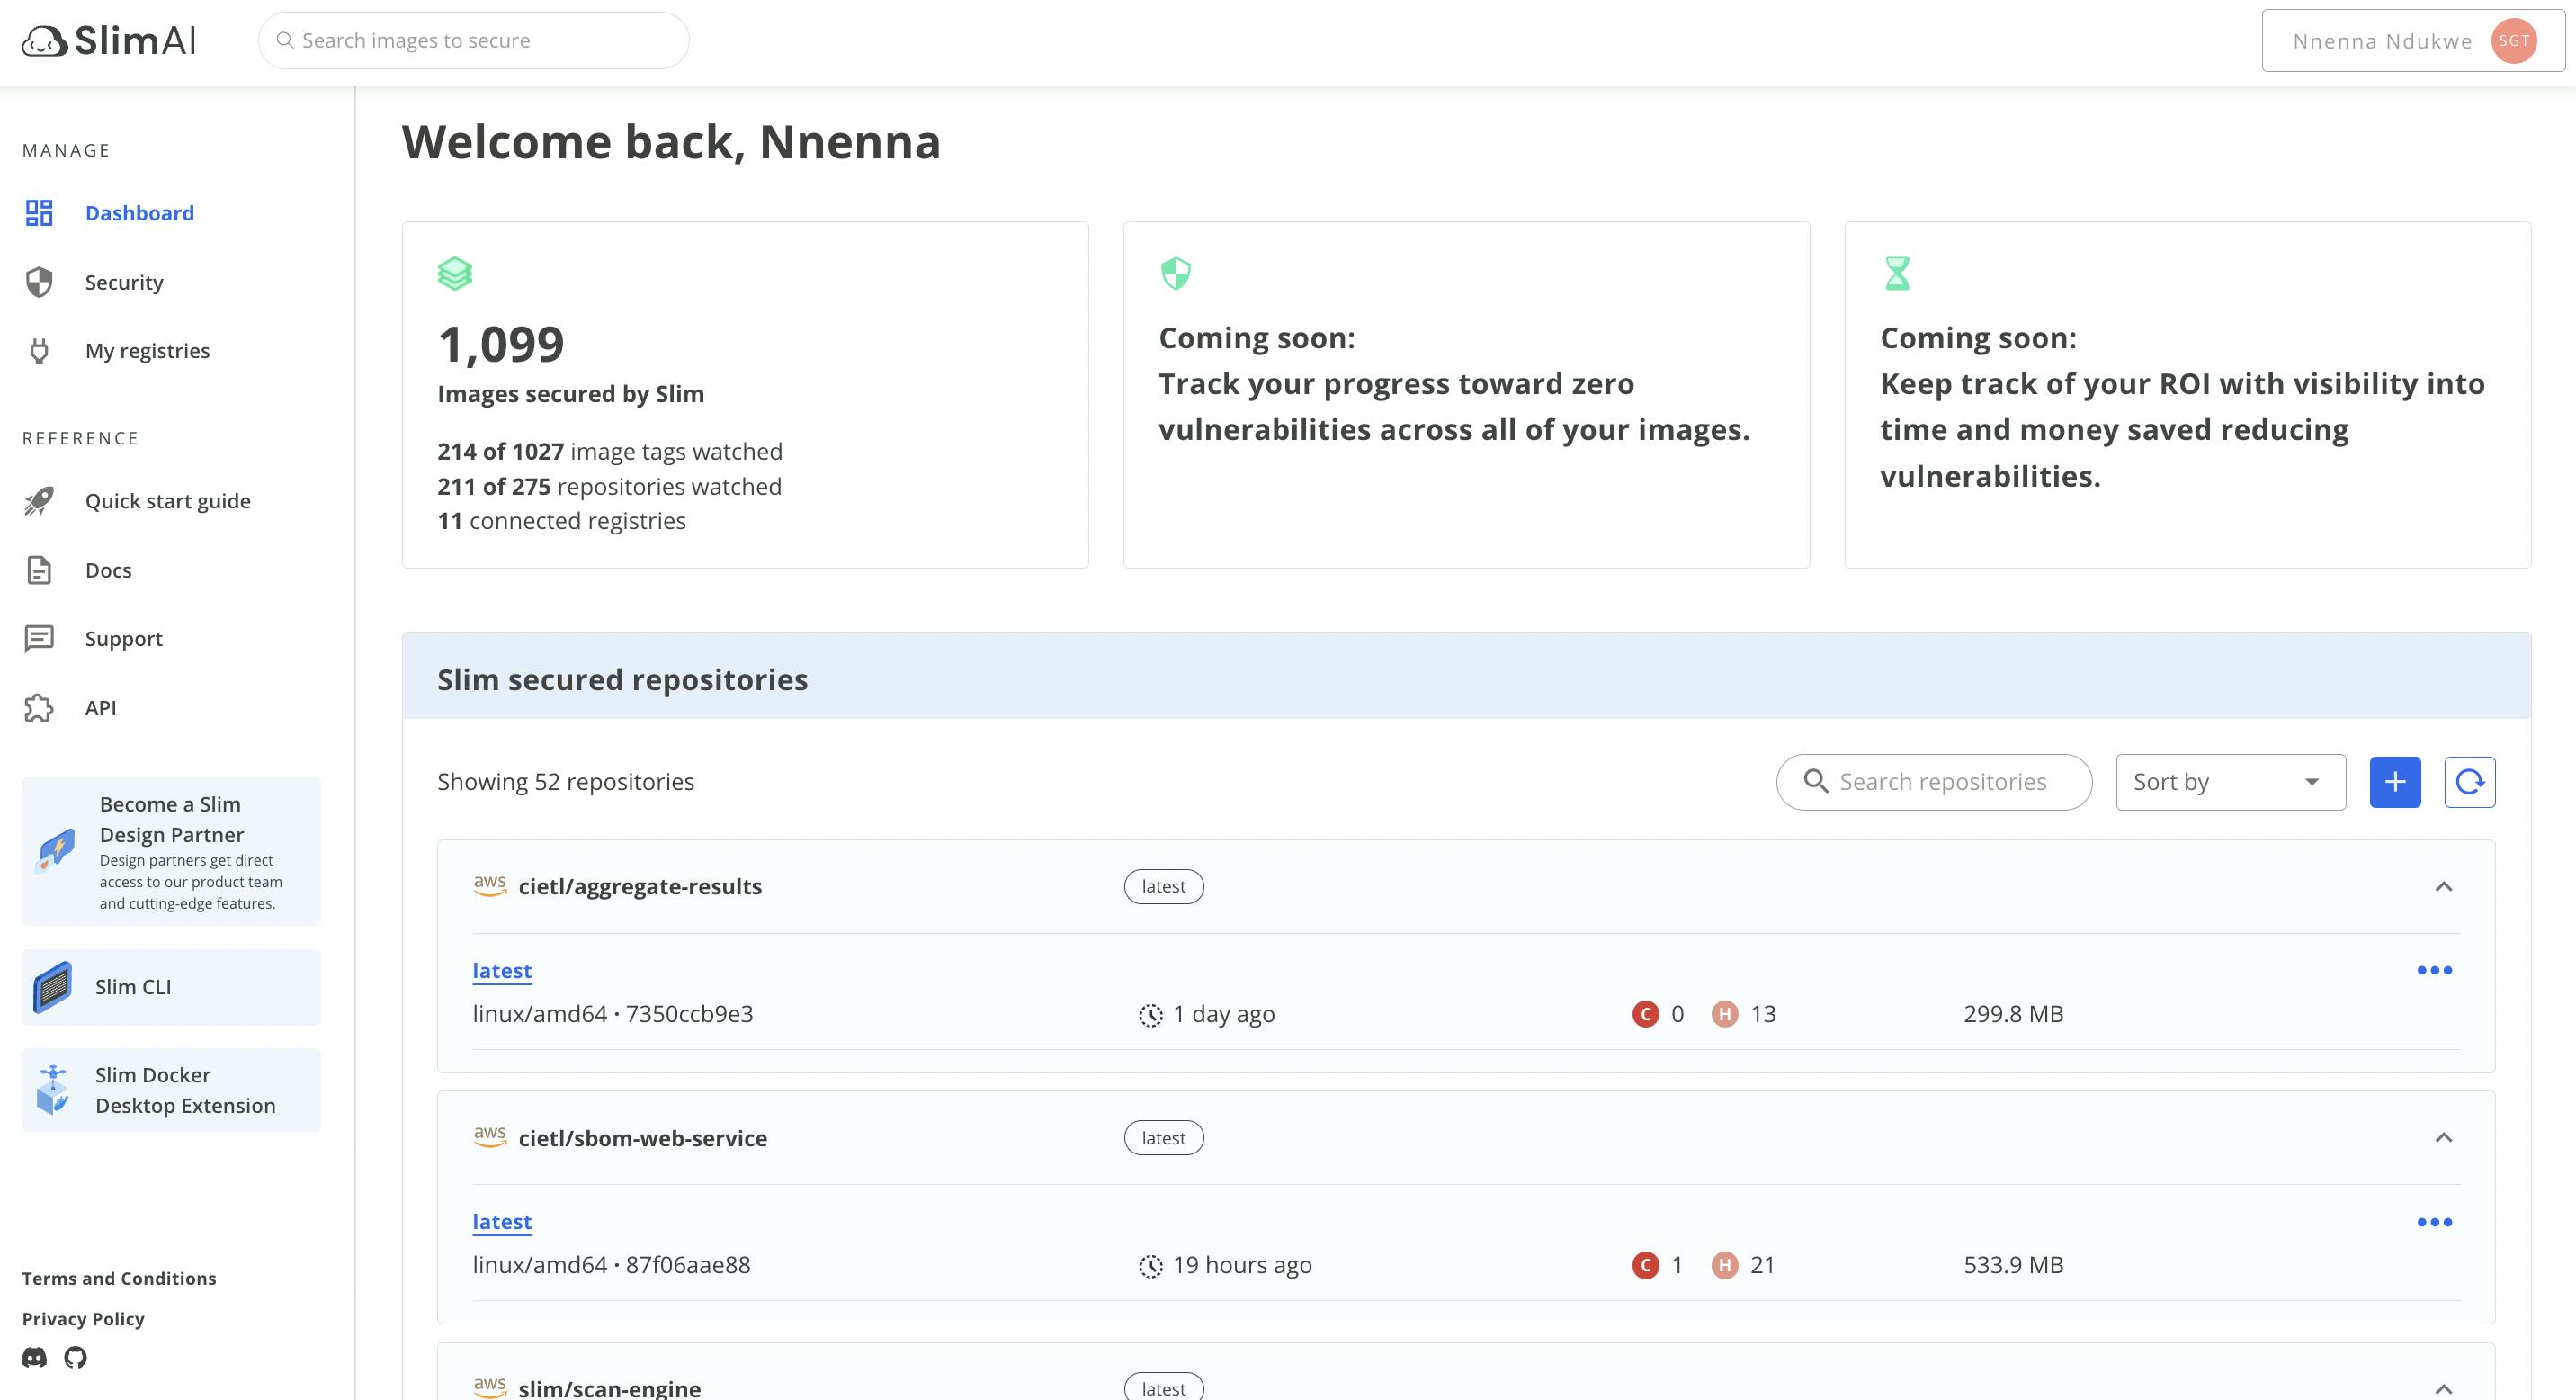This screenshot has width=2576, height=1400.
Task: Click the refresh repositories icon button
Action: coord(2470,782)
